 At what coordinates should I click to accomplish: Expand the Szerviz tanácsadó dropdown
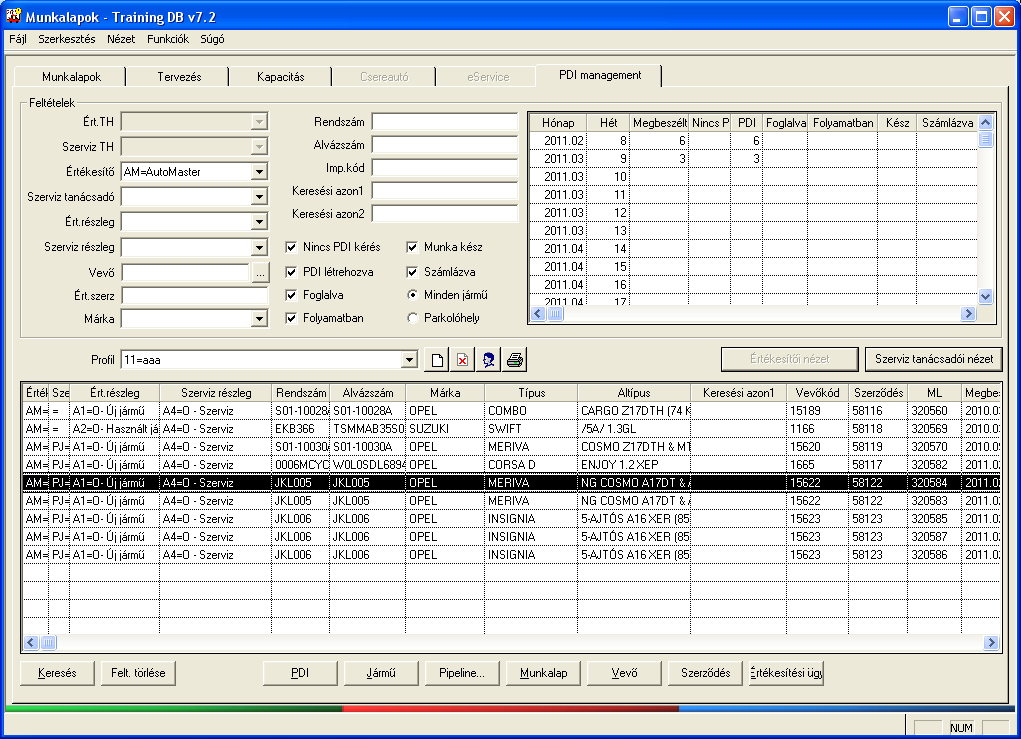[259, 197]
